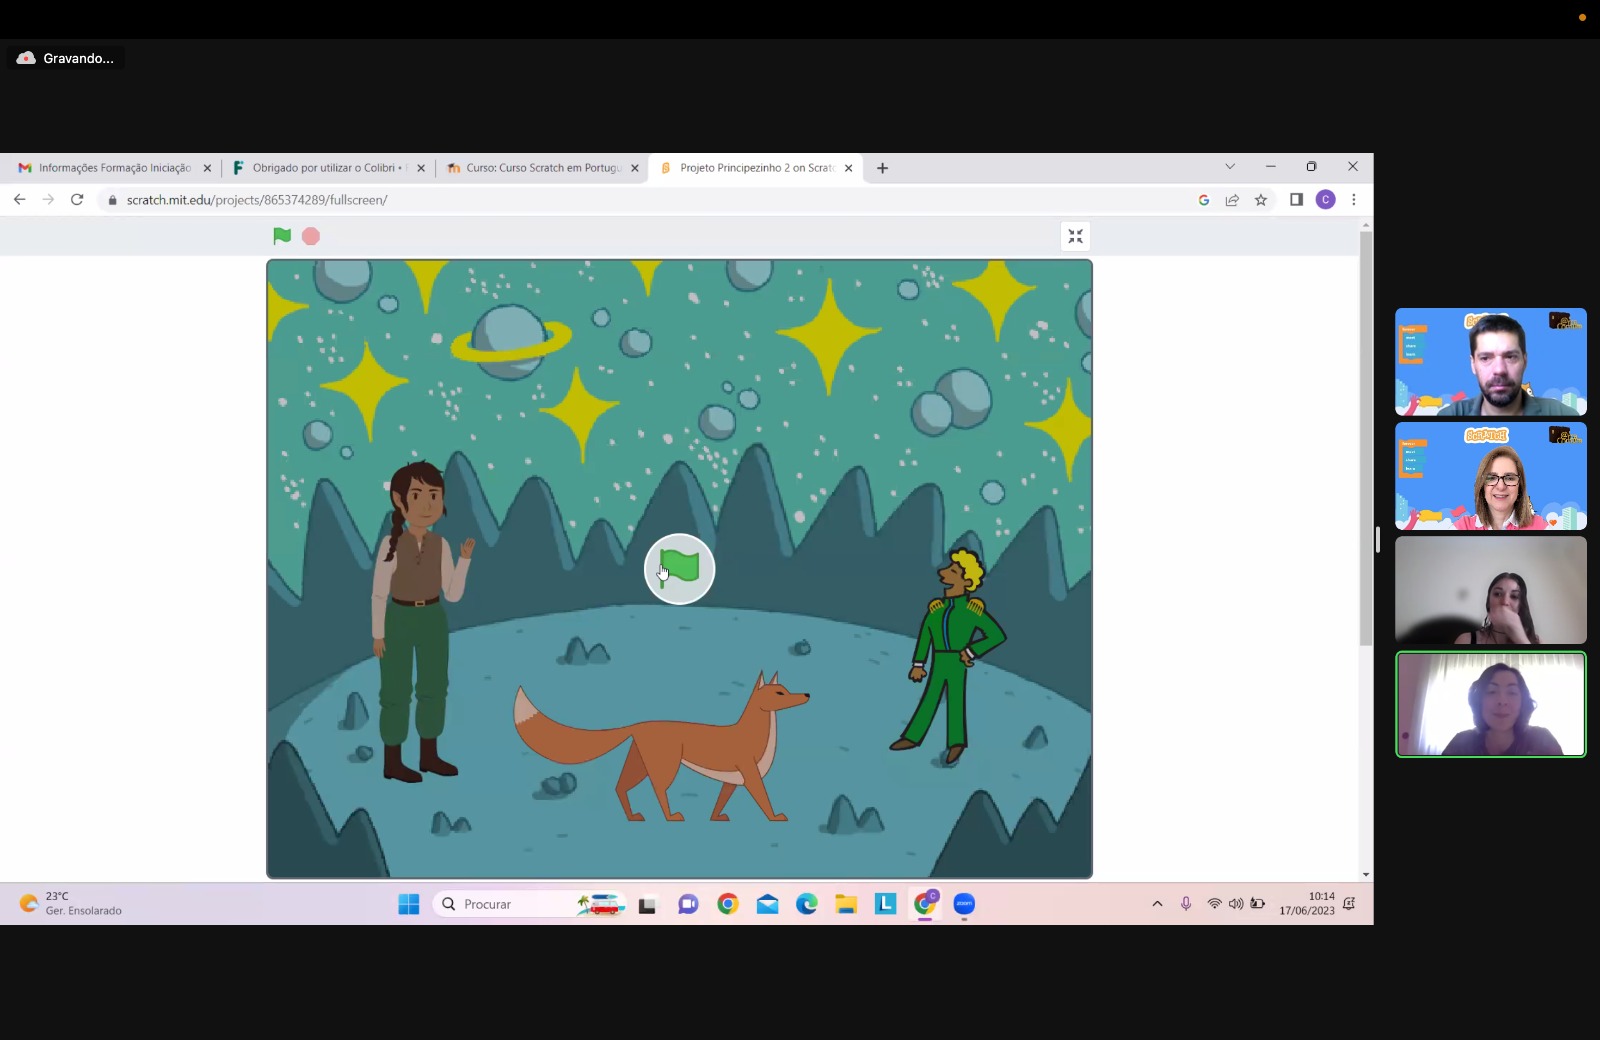
Task: Switch to the Curso Scratch em Português tab
Action: (x=540, y=168)
